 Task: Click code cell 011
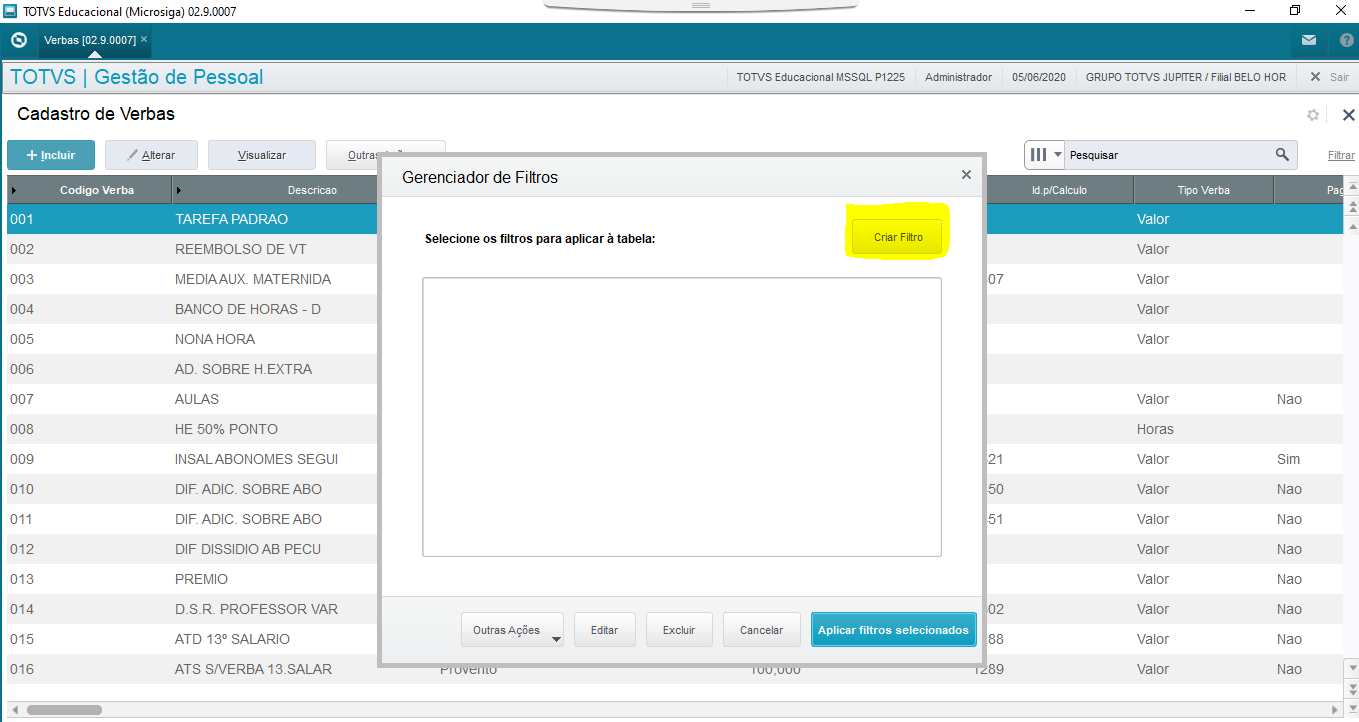pos(22,519)
